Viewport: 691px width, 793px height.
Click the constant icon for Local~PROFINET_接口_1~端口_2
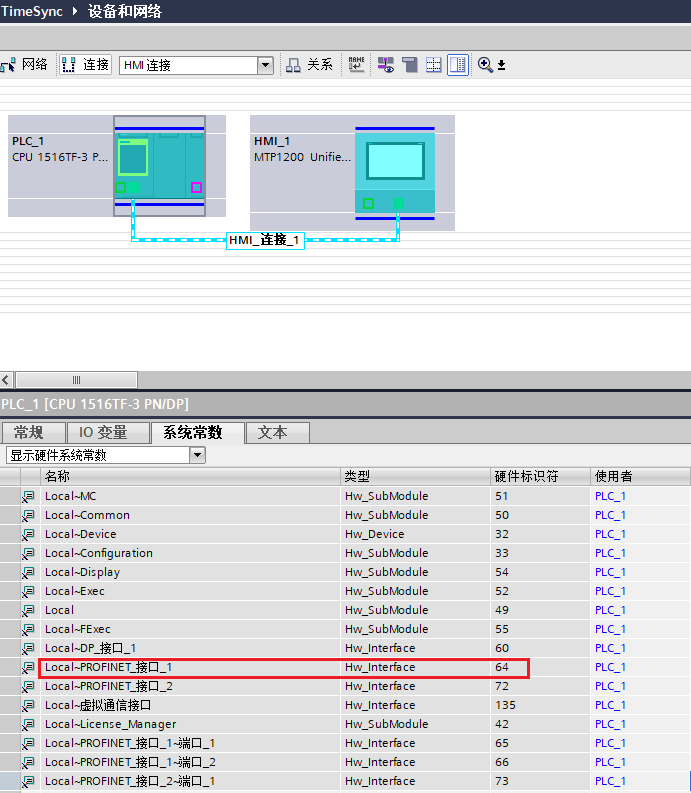point(28,762)
